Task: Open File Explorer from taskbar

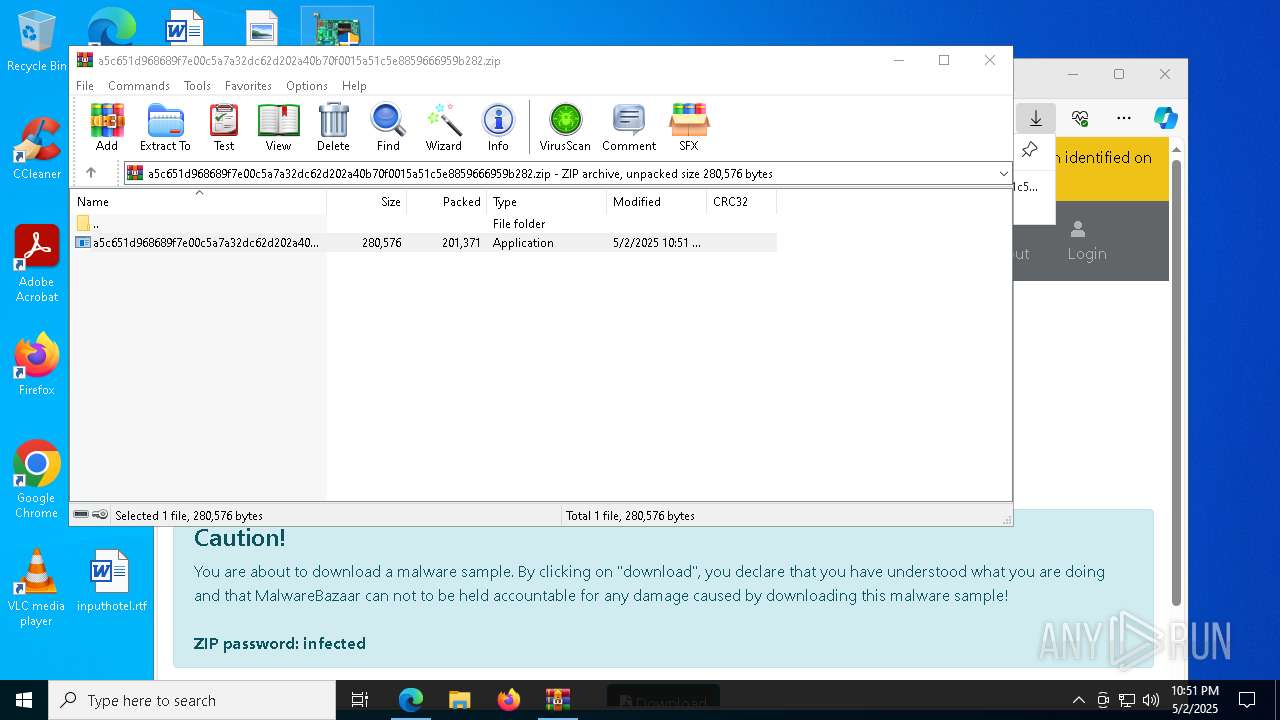Action: coord(460,700)
